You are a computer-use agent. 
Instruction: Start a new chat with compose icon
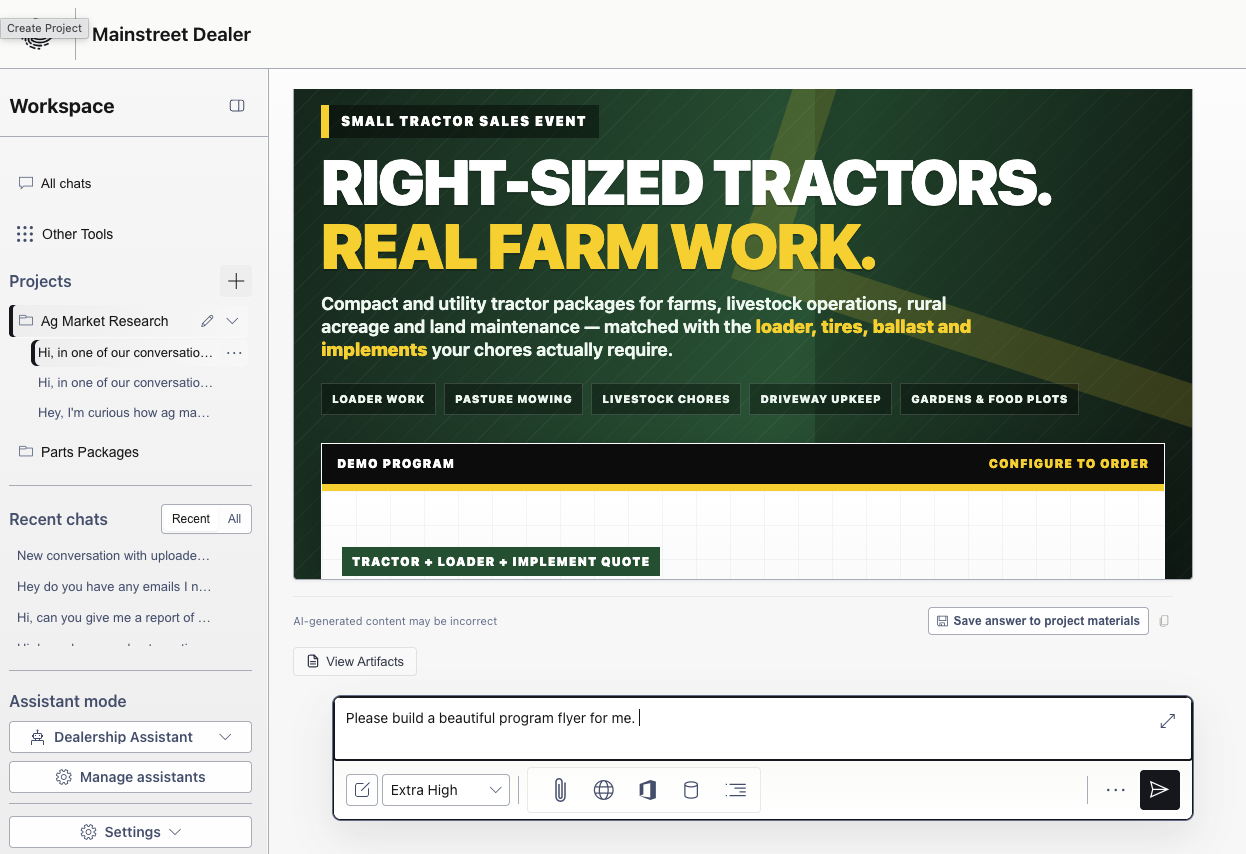(361, 790)
